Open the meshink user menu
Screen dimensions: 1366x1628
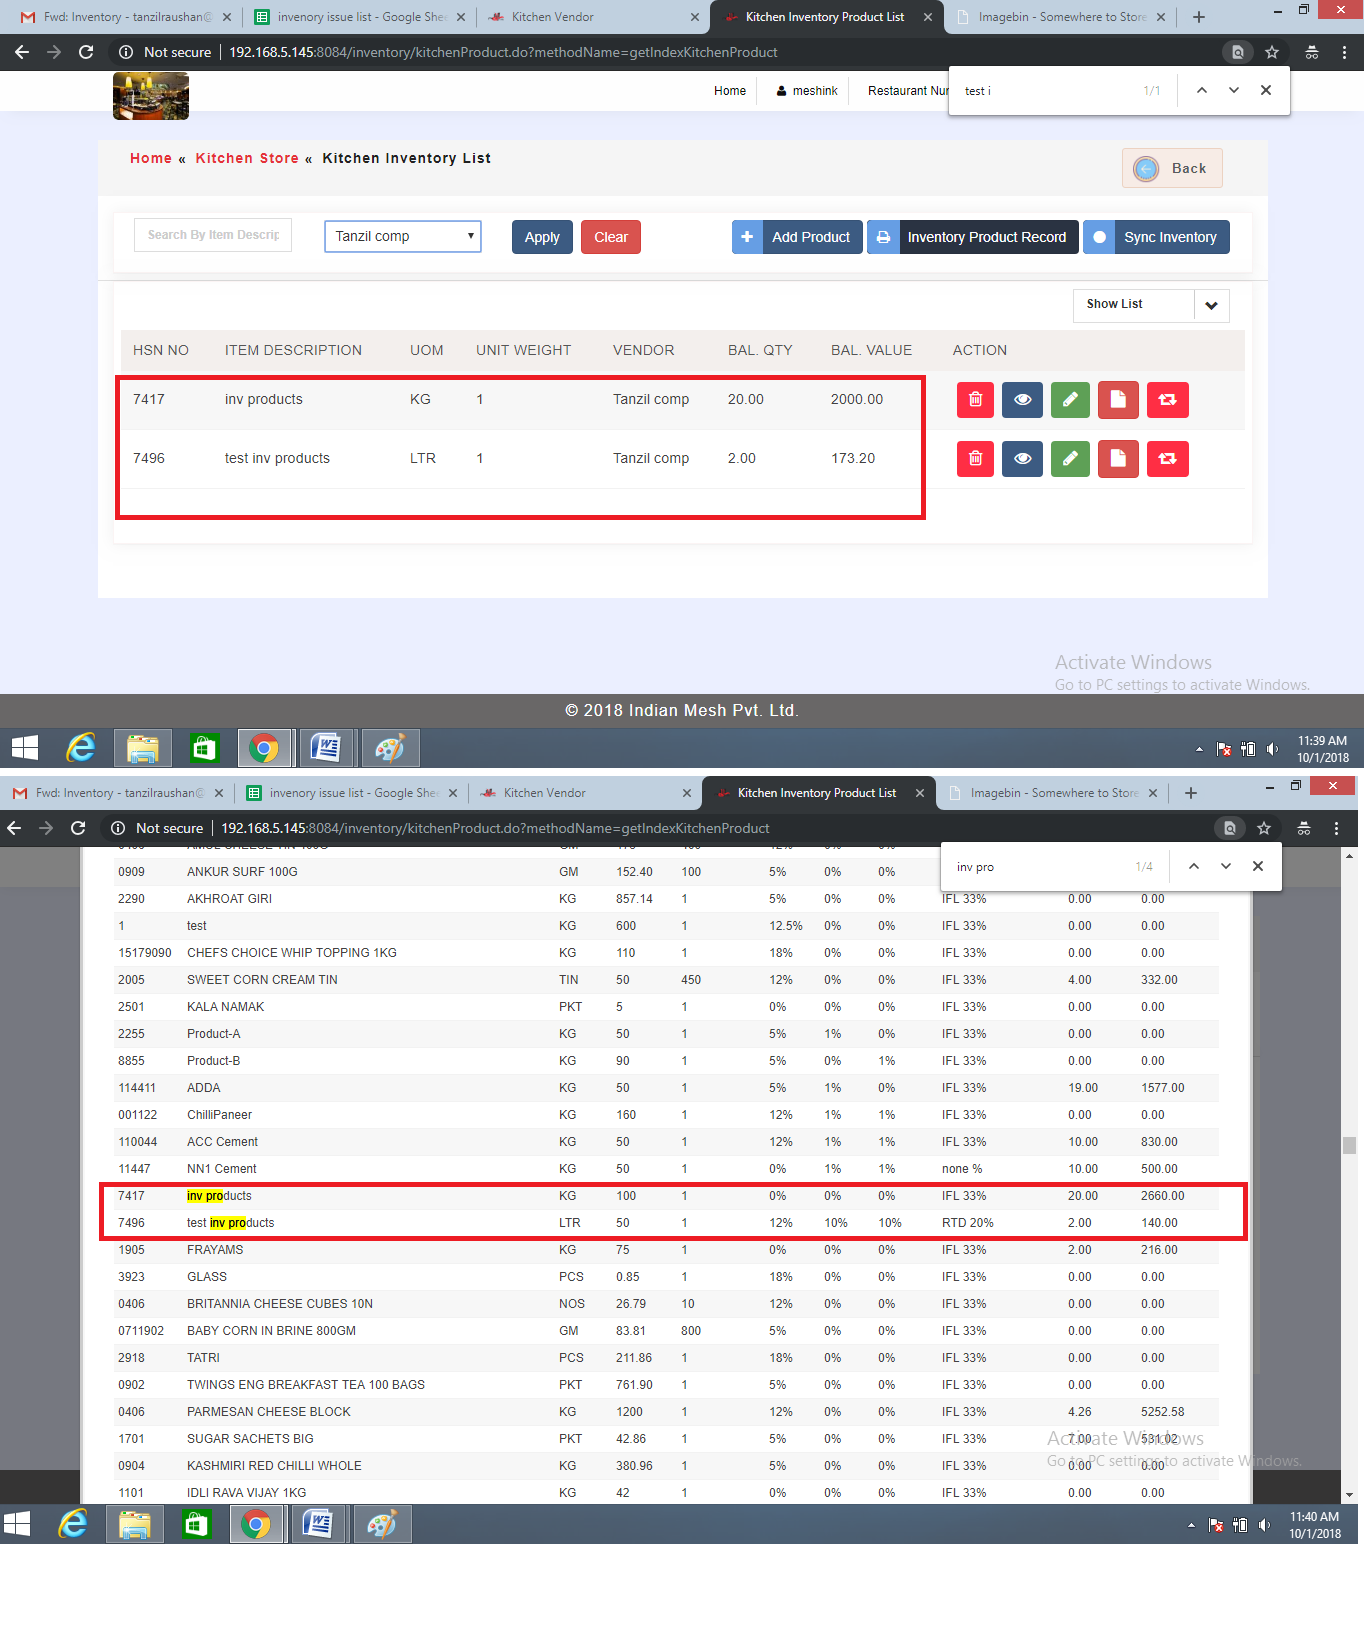(807, 91)
